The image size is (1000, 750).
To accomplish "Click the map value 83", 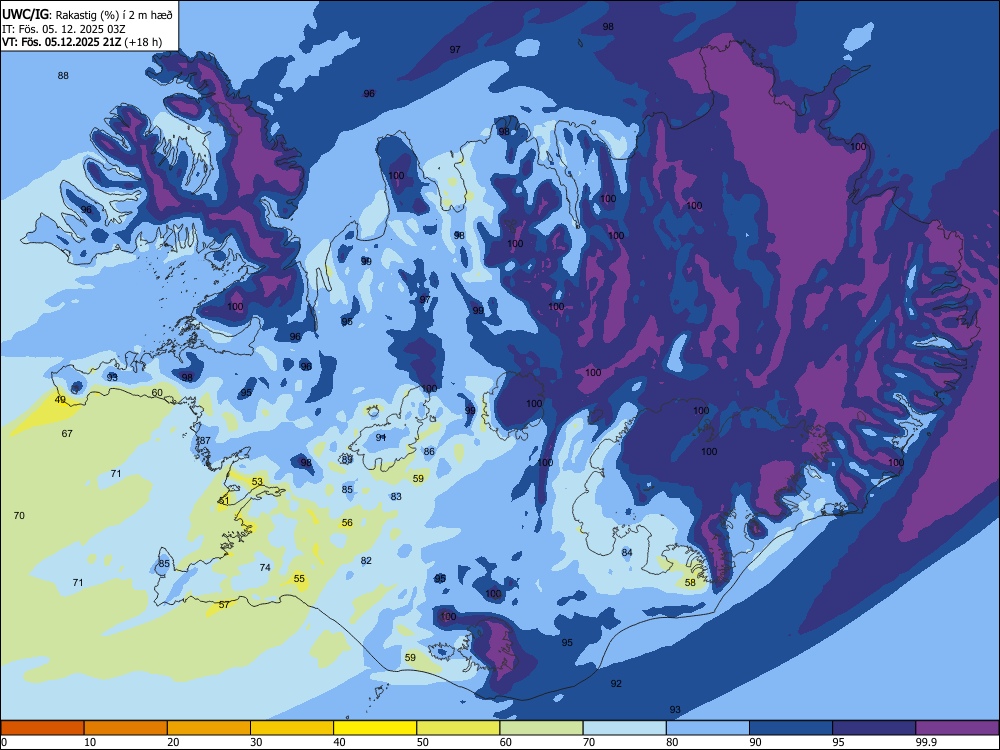I will tap(396, 496).
